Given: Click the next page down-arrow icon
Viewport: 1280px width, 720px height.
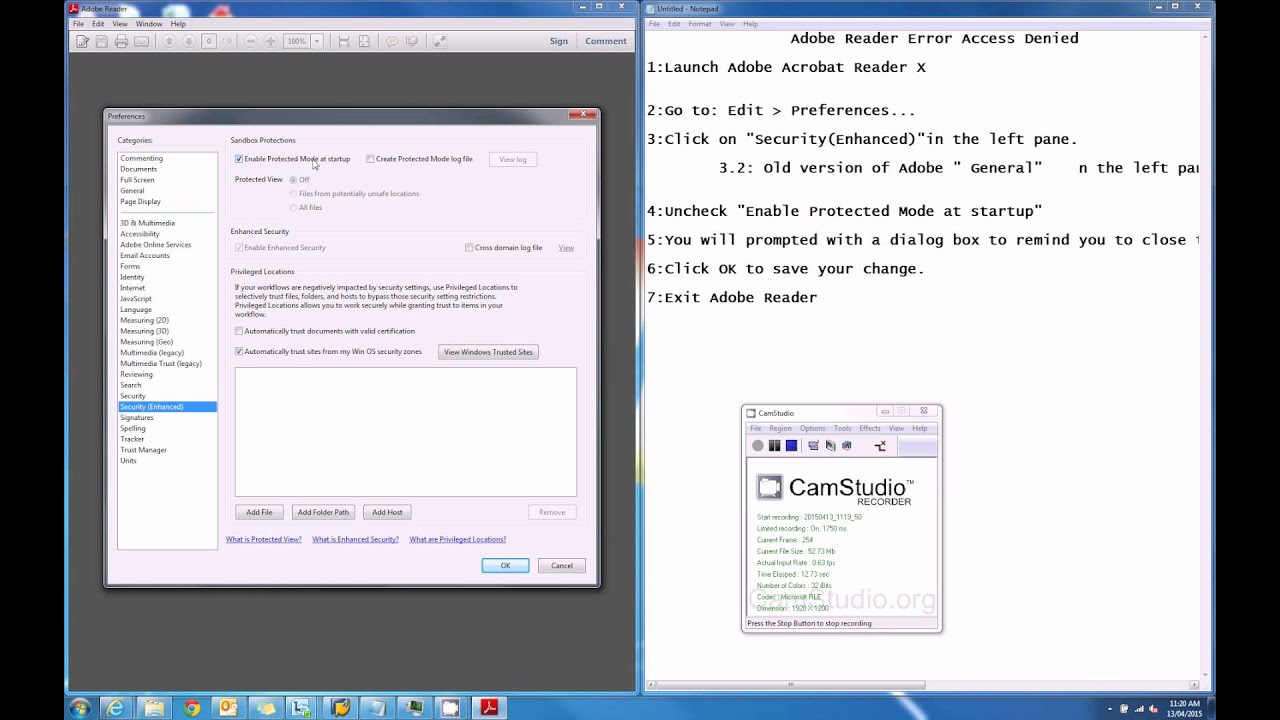Looking at the screenshot, I should point(188,41).
